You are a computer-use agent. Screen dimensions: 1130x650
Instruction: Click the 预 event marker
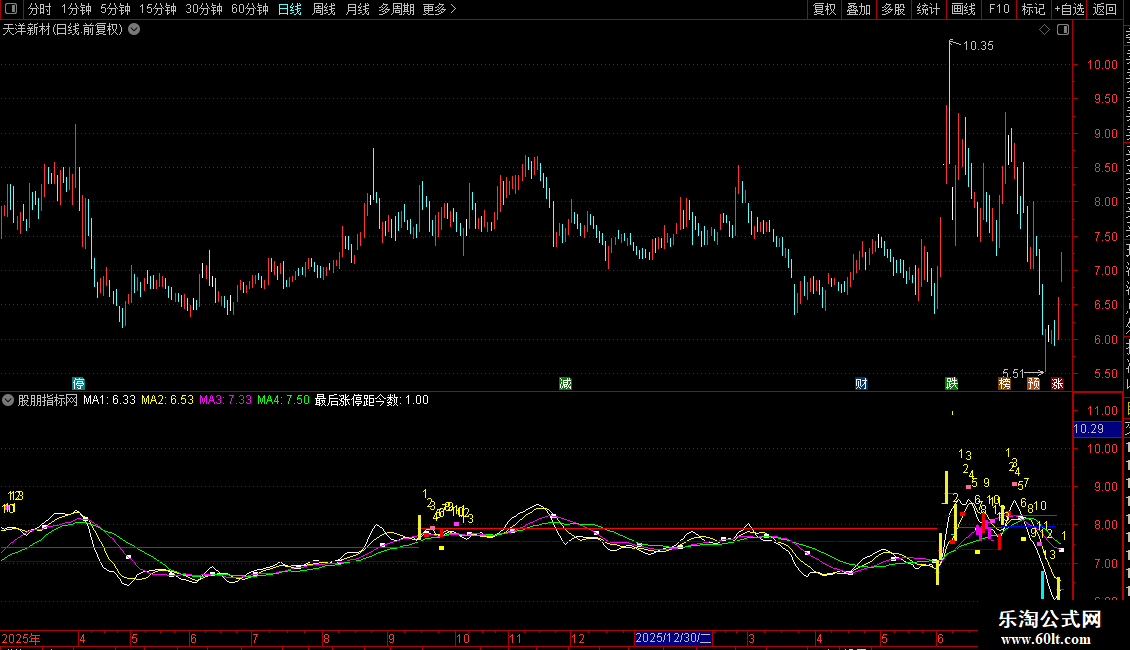click(1033, 383)
